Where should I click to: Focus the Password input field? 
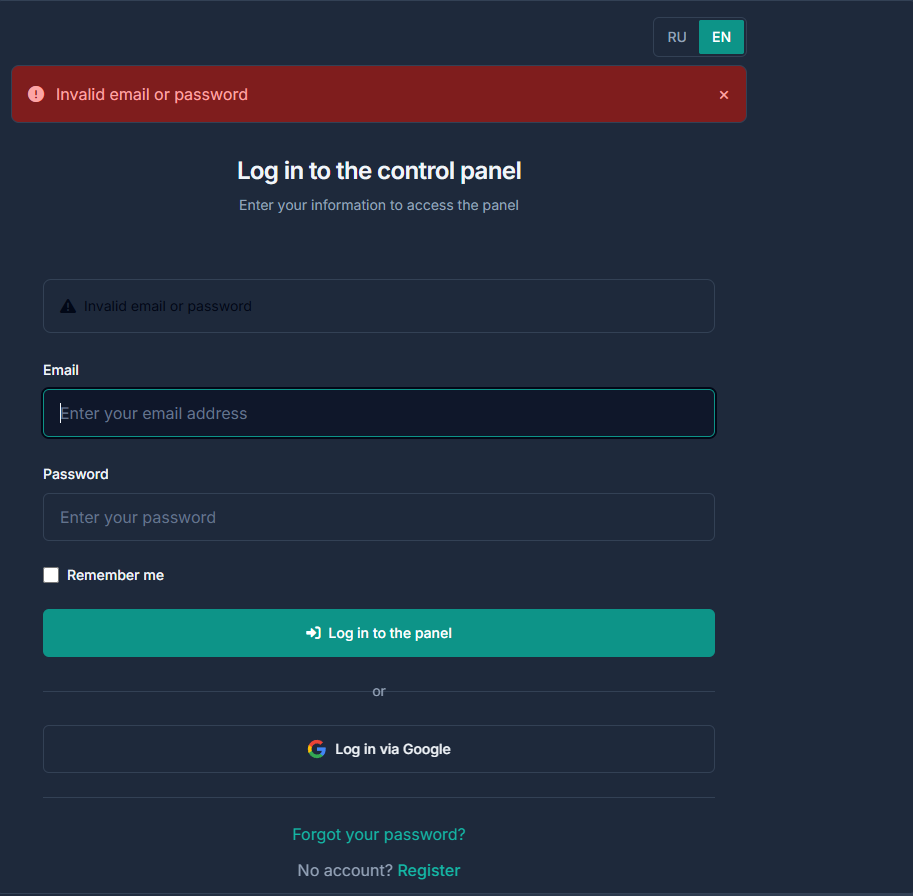tap(379, 517)
